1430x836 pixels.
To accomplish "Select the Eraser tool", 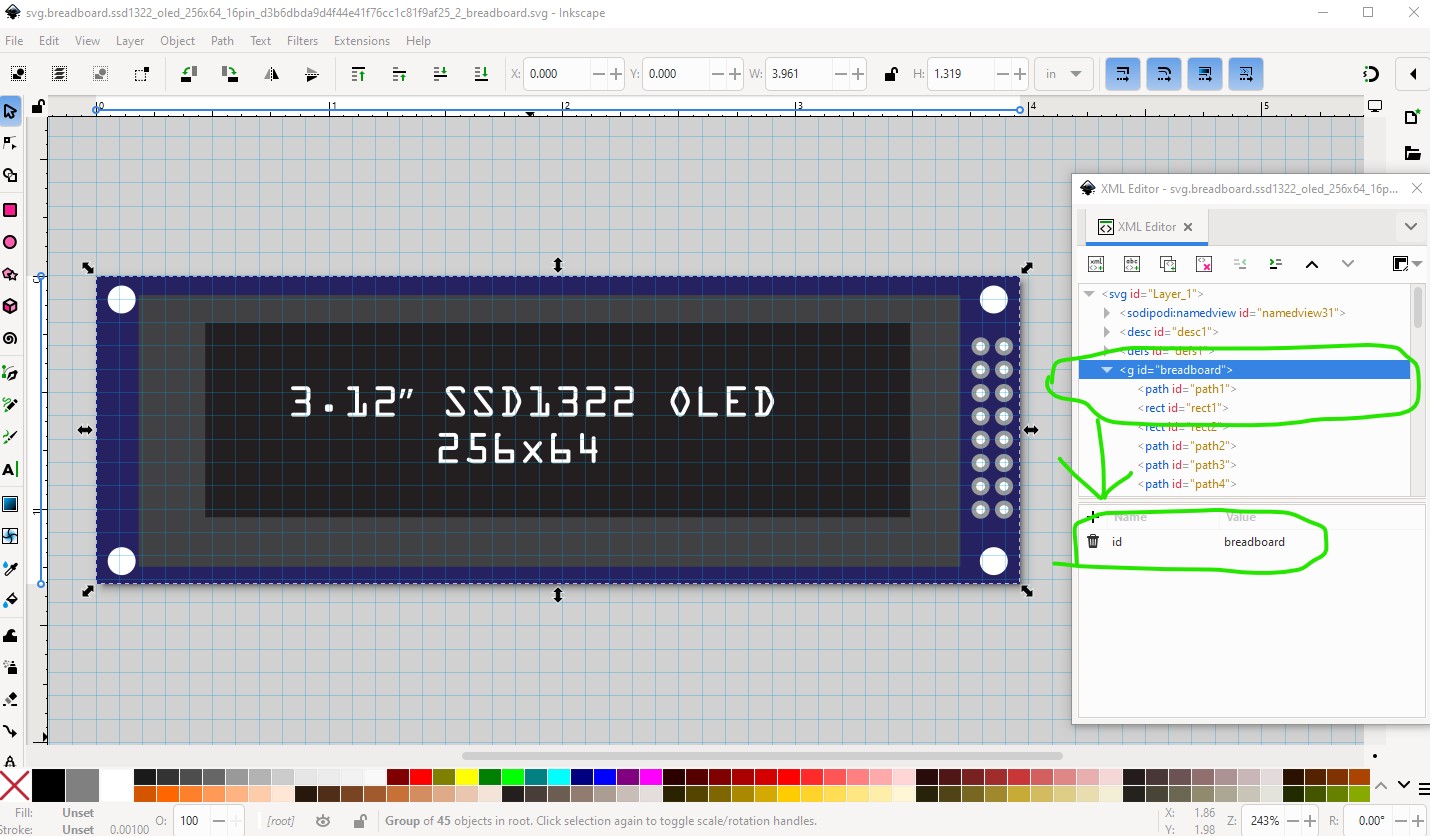I will tap(10, 698).
